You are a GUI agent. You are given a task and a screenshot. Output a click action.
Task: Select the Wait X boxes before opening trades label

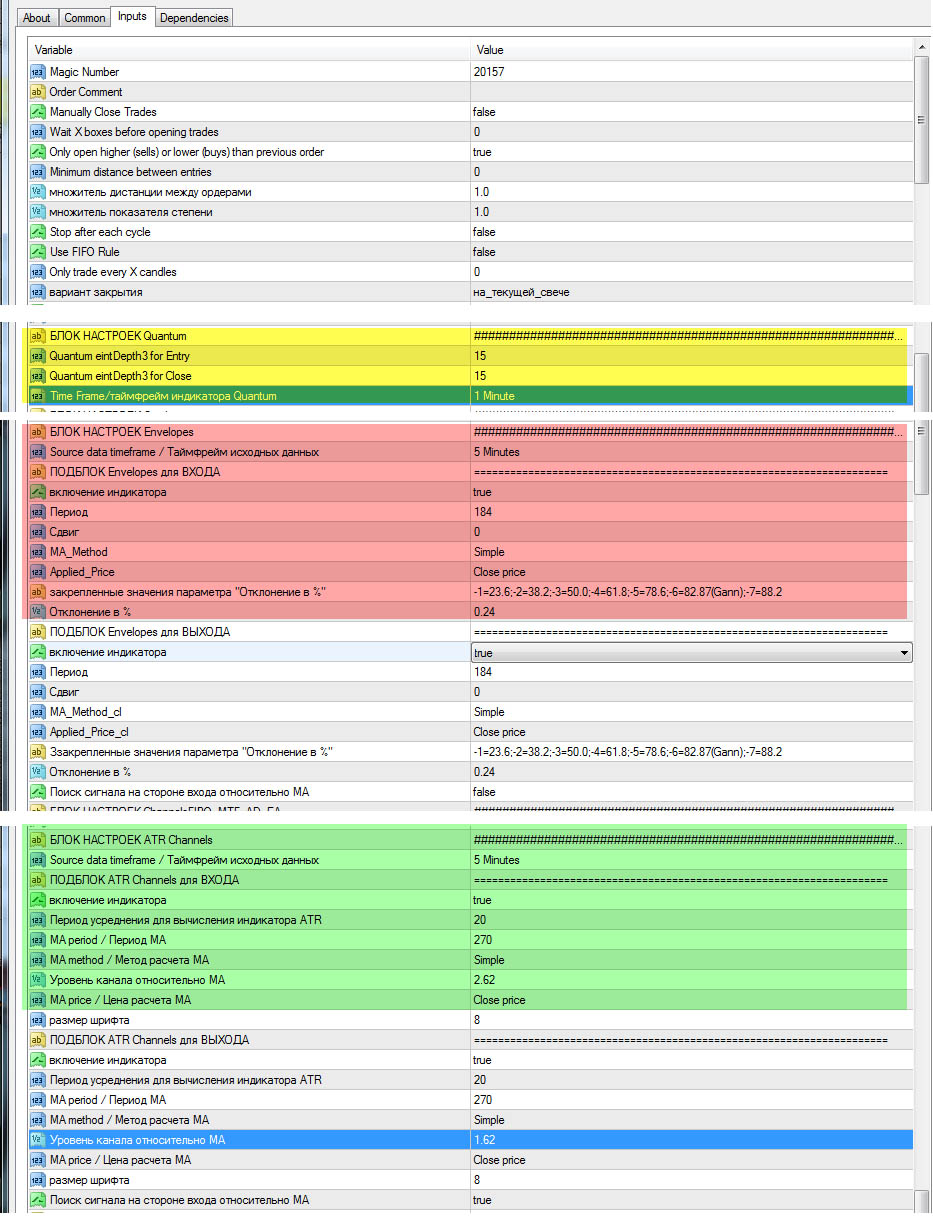(134, 132)
